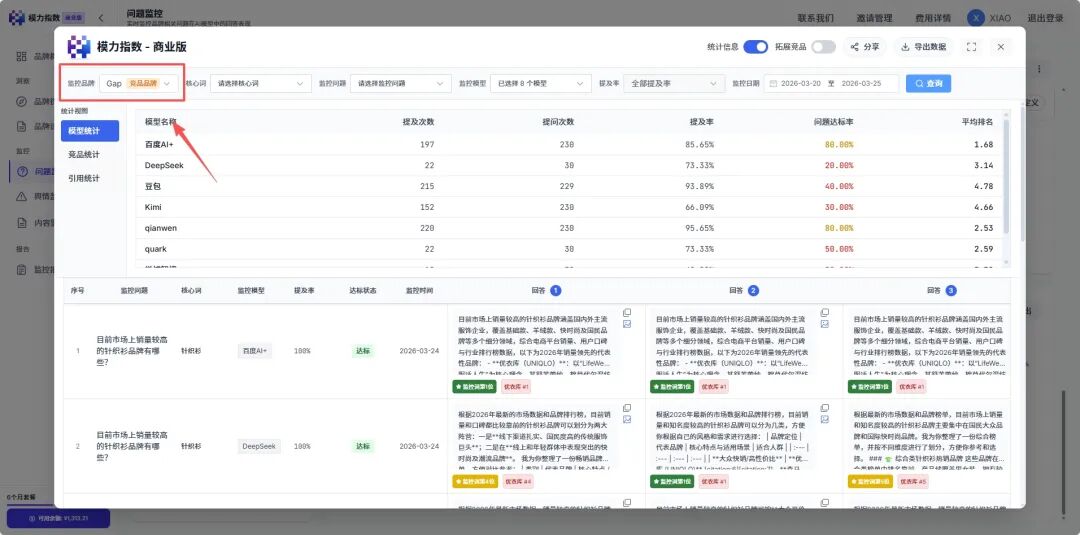
Task: Open 邀请管理 in the top bar
Action: (874, 18)
